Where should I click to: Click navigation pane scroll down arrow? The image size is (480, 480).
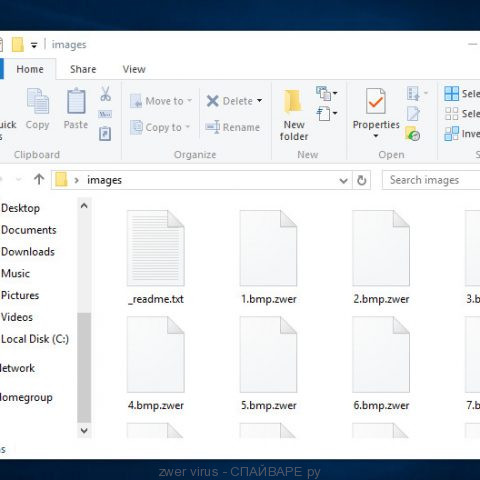pos(84,430)
